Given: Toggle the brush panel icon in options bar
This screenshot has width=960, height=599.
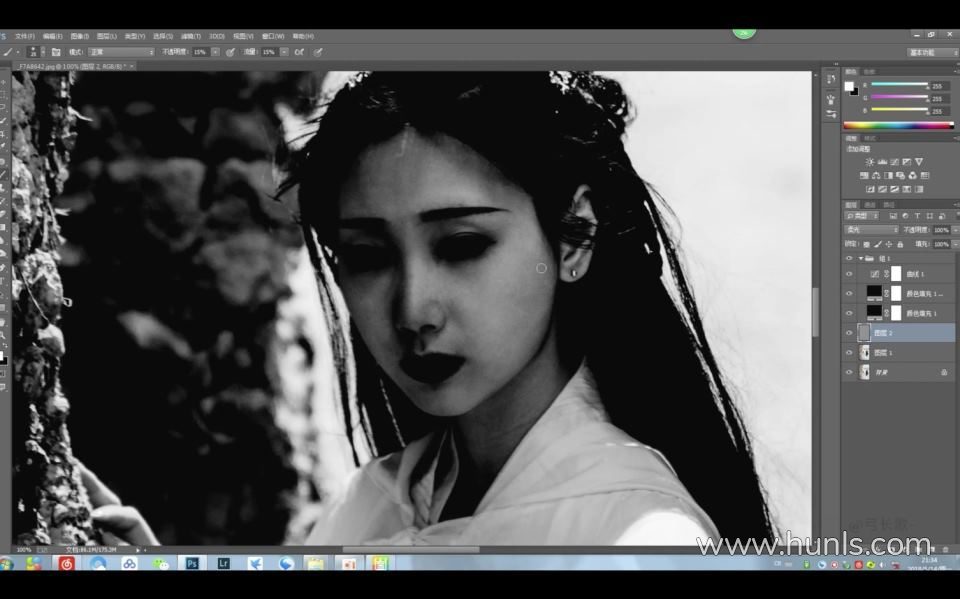Looking at the screenshot, I should coord(56,53).
